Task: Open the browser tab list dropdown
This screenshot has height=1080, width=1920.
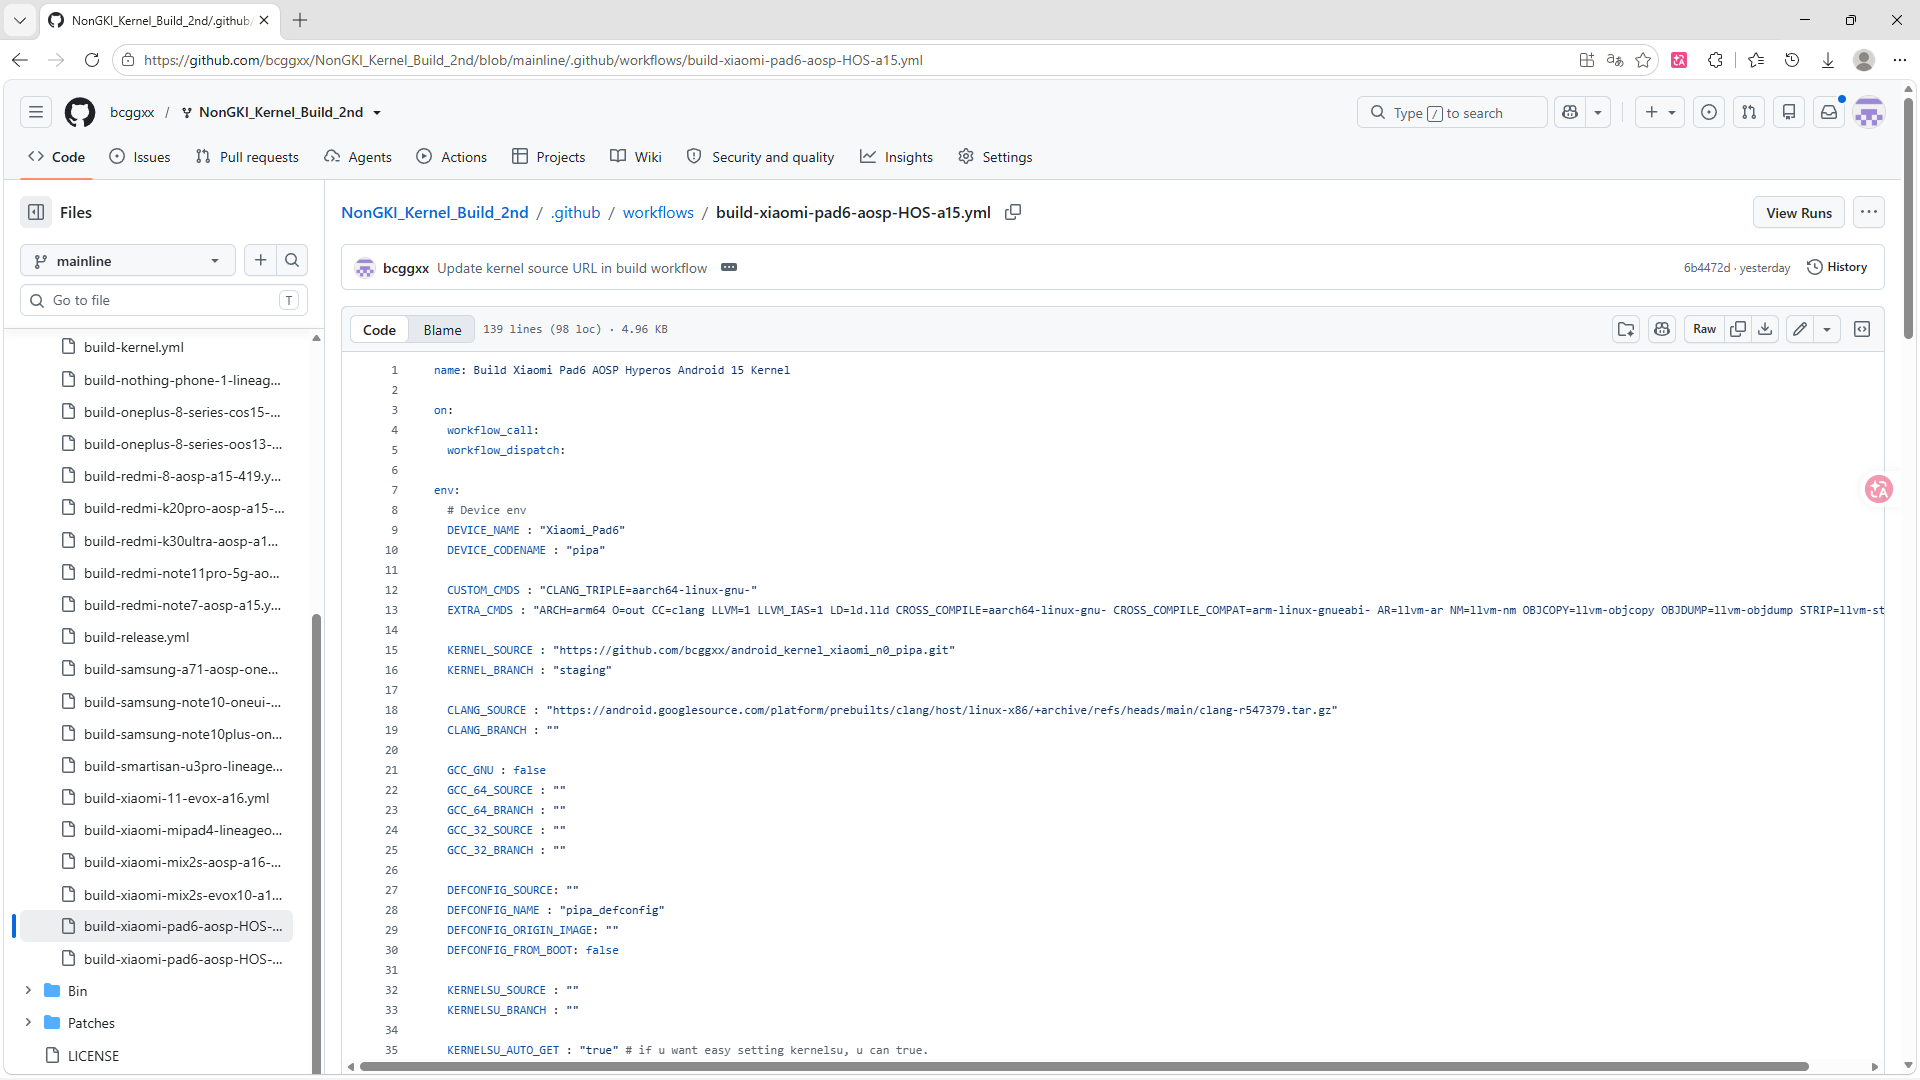Action: click(x=20, y=20)
